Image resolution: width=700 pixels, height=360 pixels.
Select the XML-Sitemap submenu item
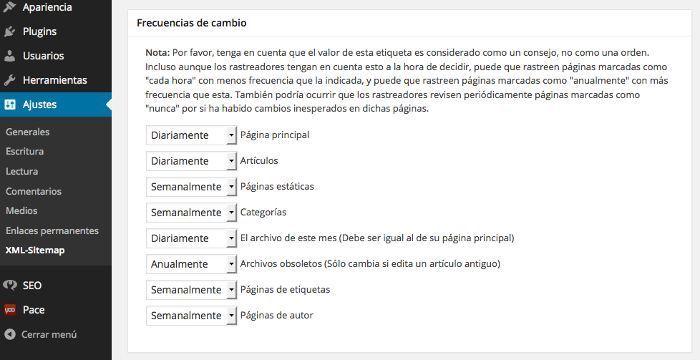coord(35,250)
